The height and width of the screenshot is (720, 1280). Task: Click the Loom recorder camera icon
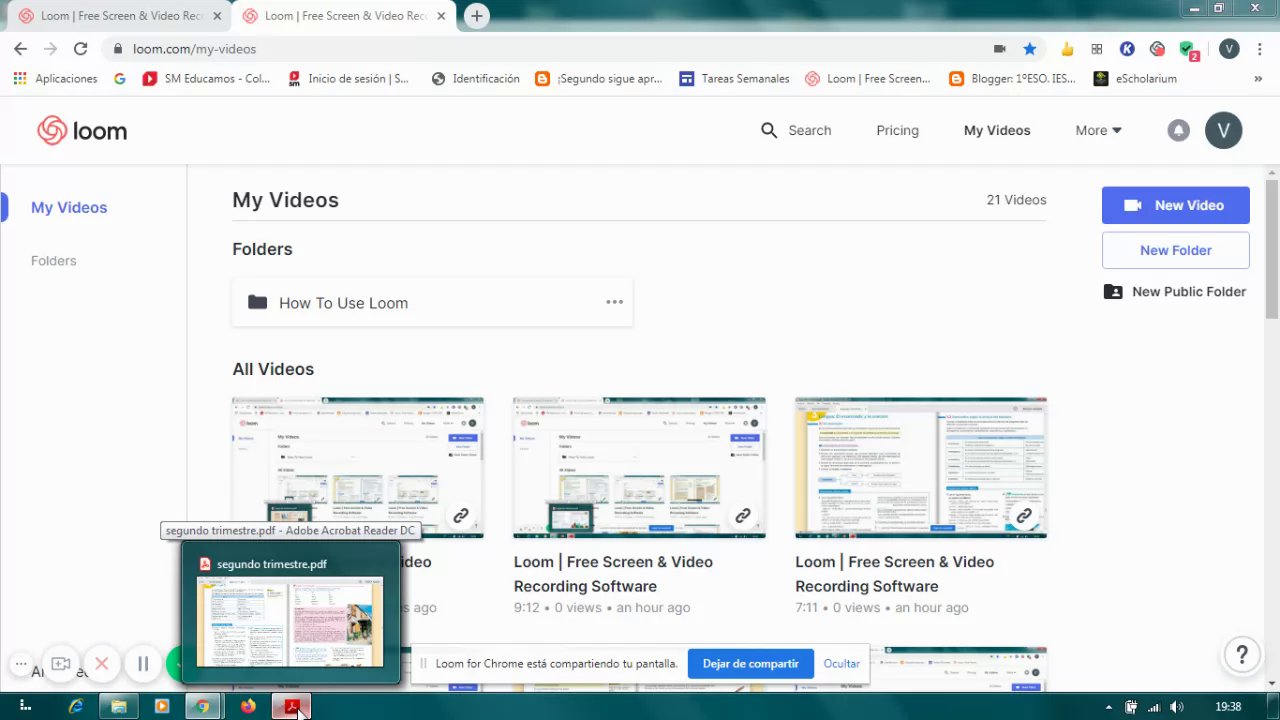point(60,664)
